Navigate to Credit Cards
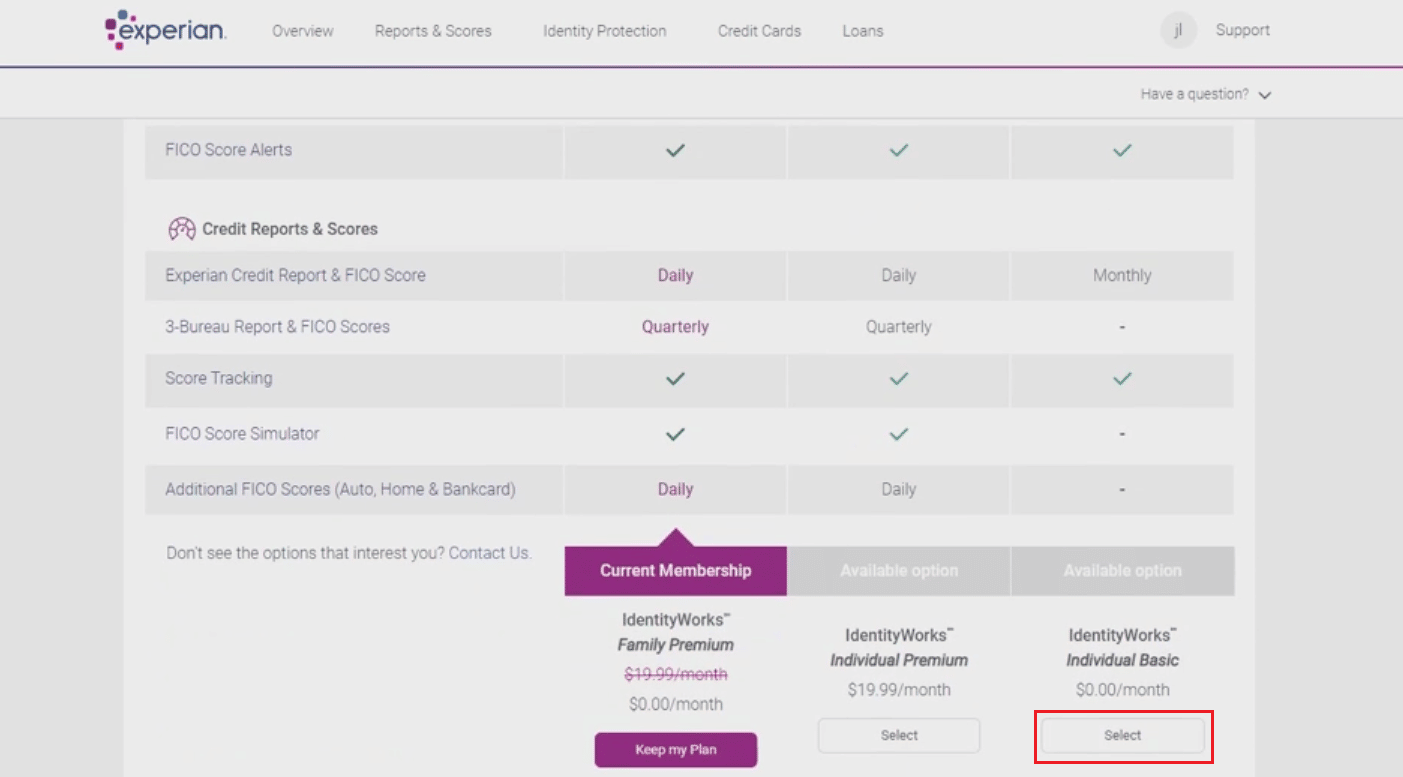The height and width of the screenshot is (777, 1403). (x=759, y=31)
